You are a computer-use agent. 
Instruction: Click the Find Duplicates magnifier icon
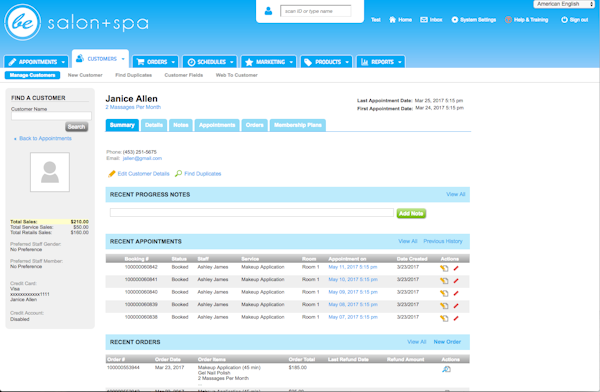coord(178,174)
